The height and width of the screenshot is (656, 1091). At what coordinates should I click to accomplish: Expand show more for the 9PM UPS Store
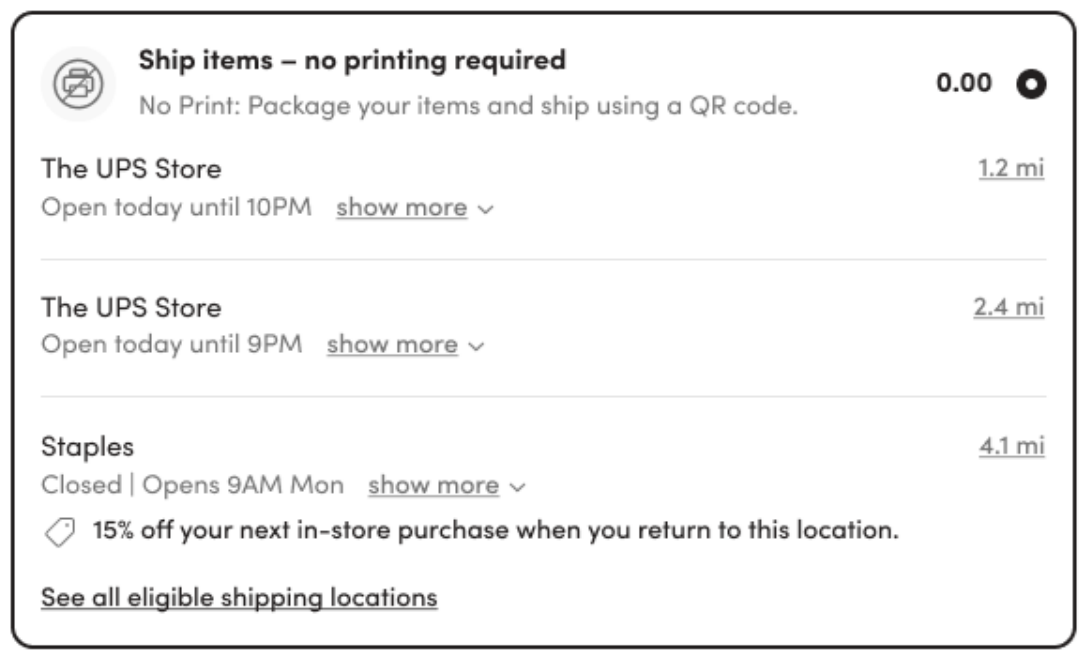pos(405,345)
